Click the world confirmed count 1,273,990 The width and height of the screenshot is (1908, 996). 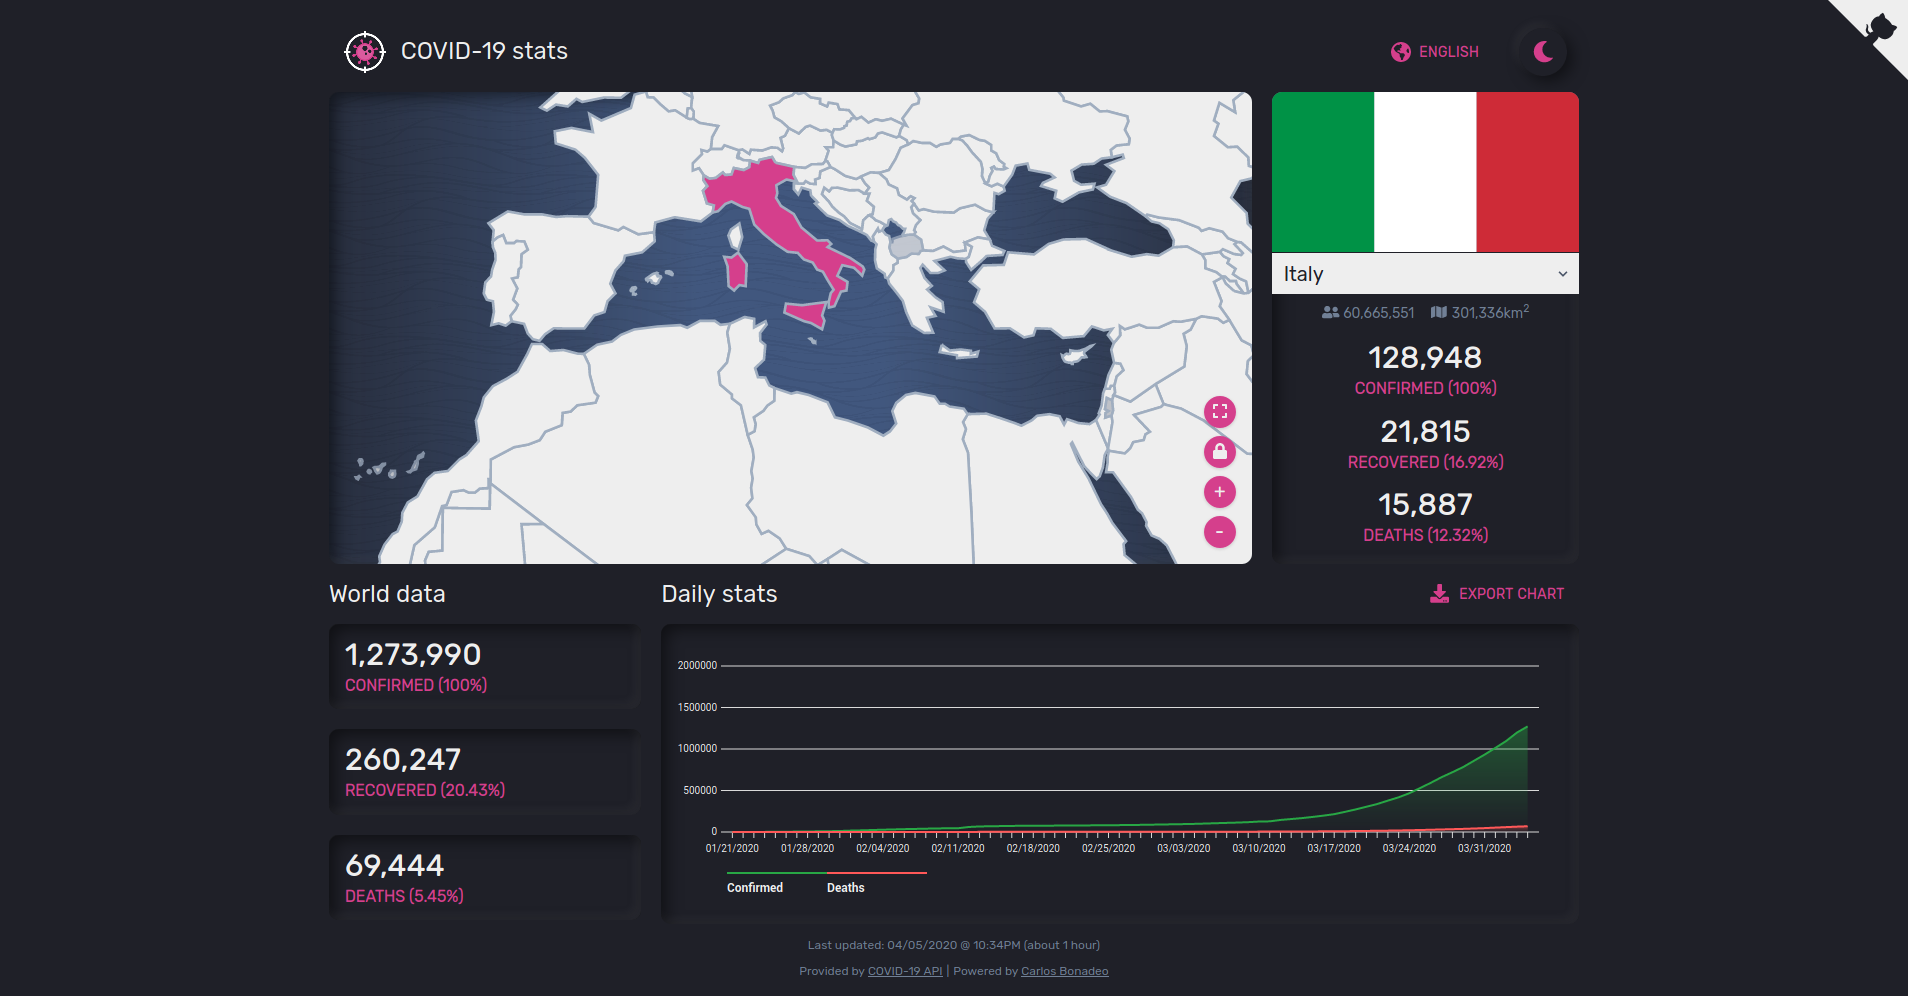(x=413, y=655)
